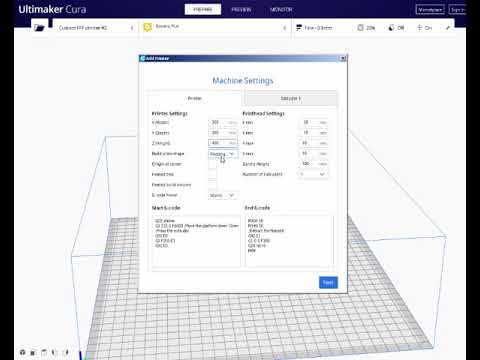Select the right side view icon
Image resolution: width=480 pixels, height=360 pixels.
(x=67, y=352)
